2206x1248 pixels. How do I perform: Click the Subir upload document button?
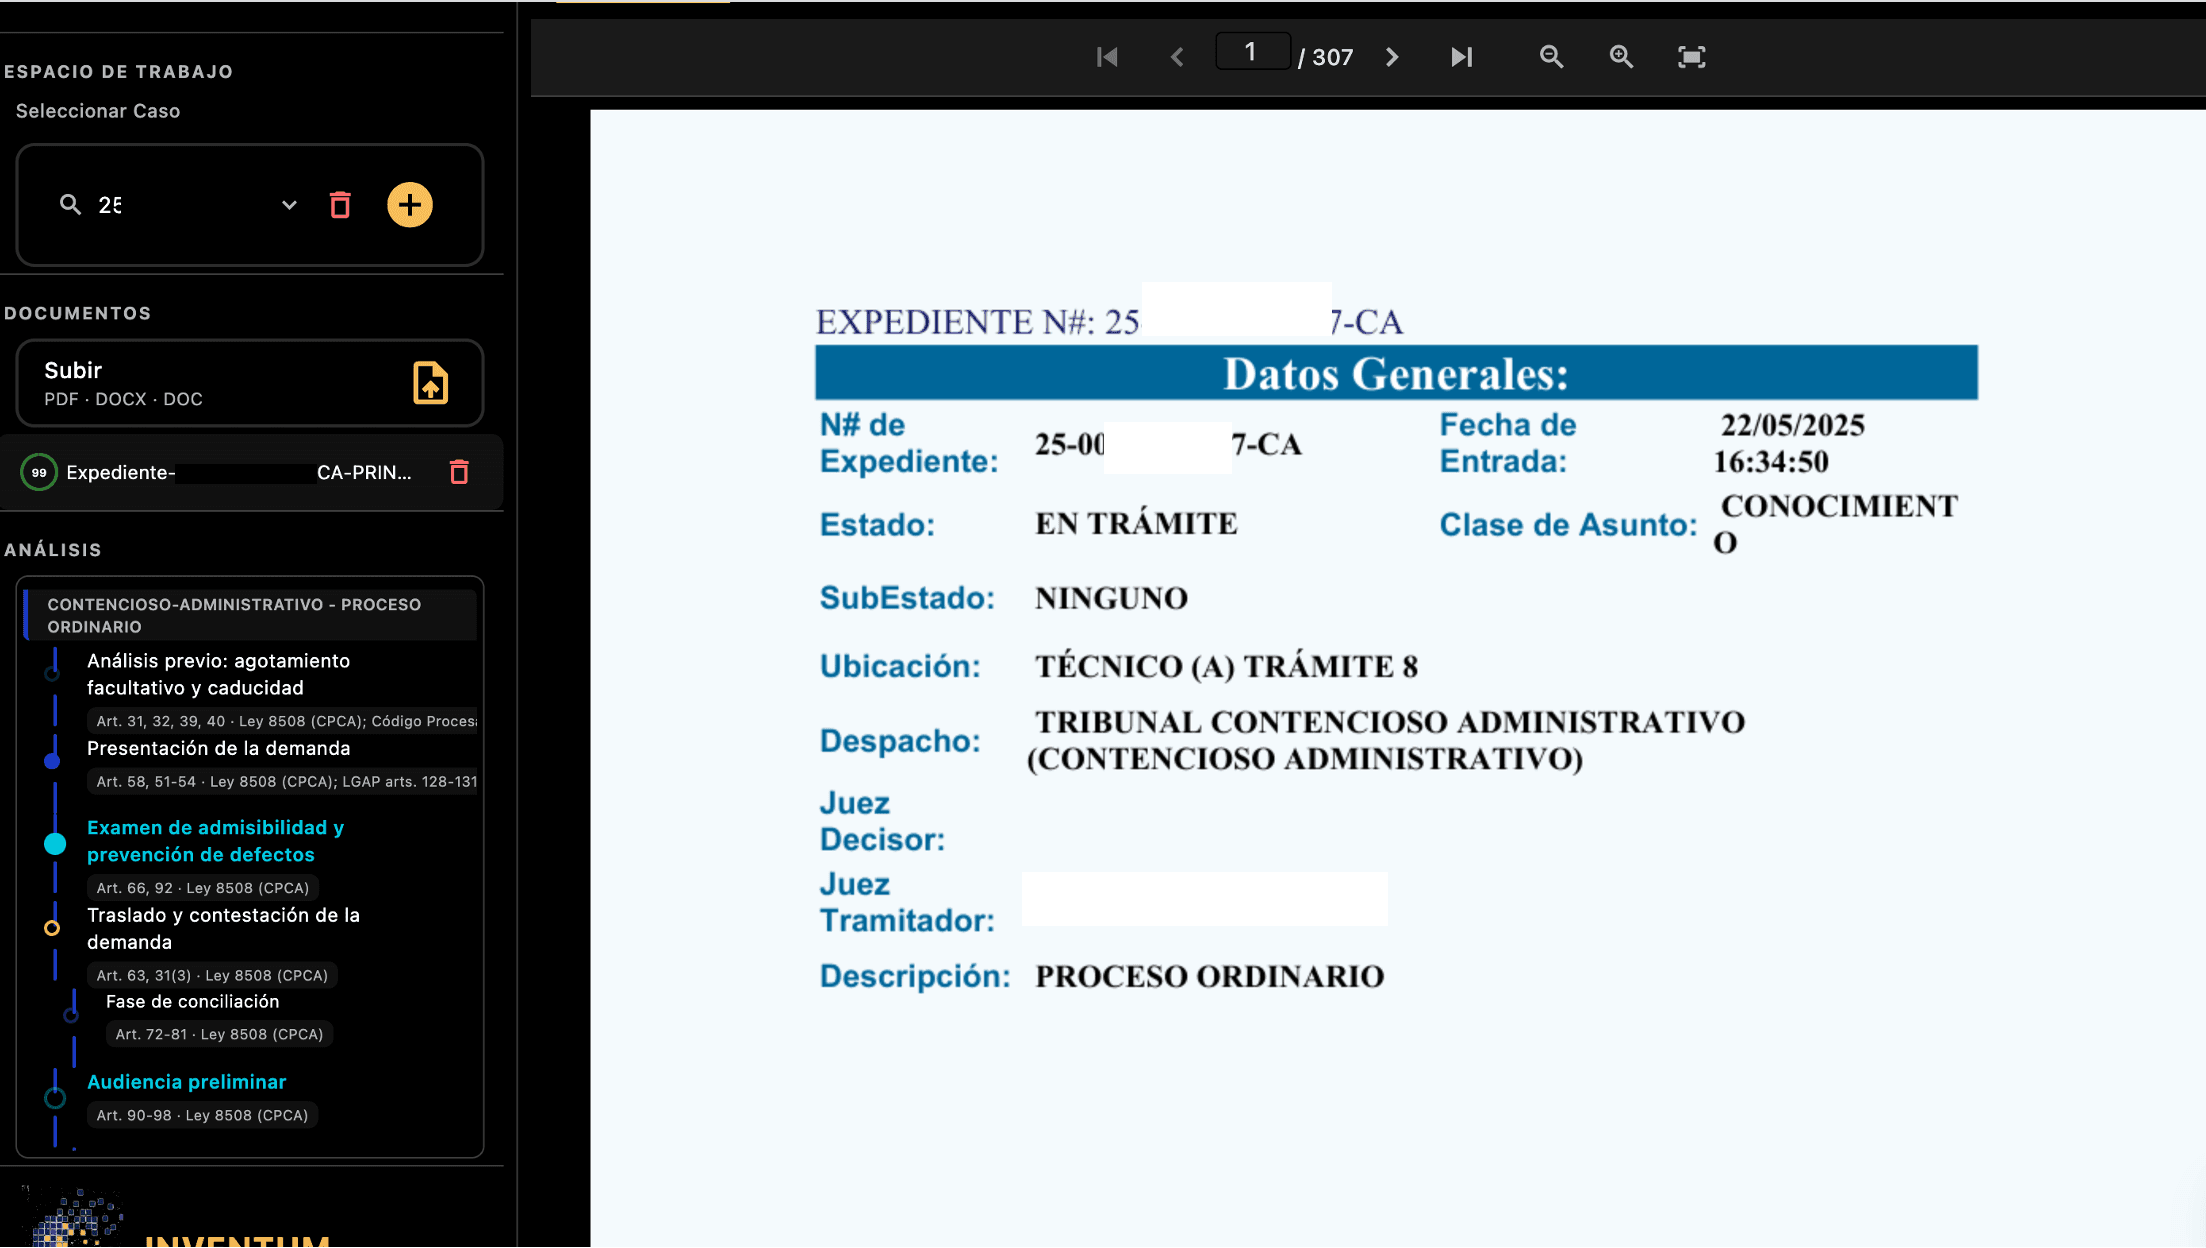click(x=250, y=383)
